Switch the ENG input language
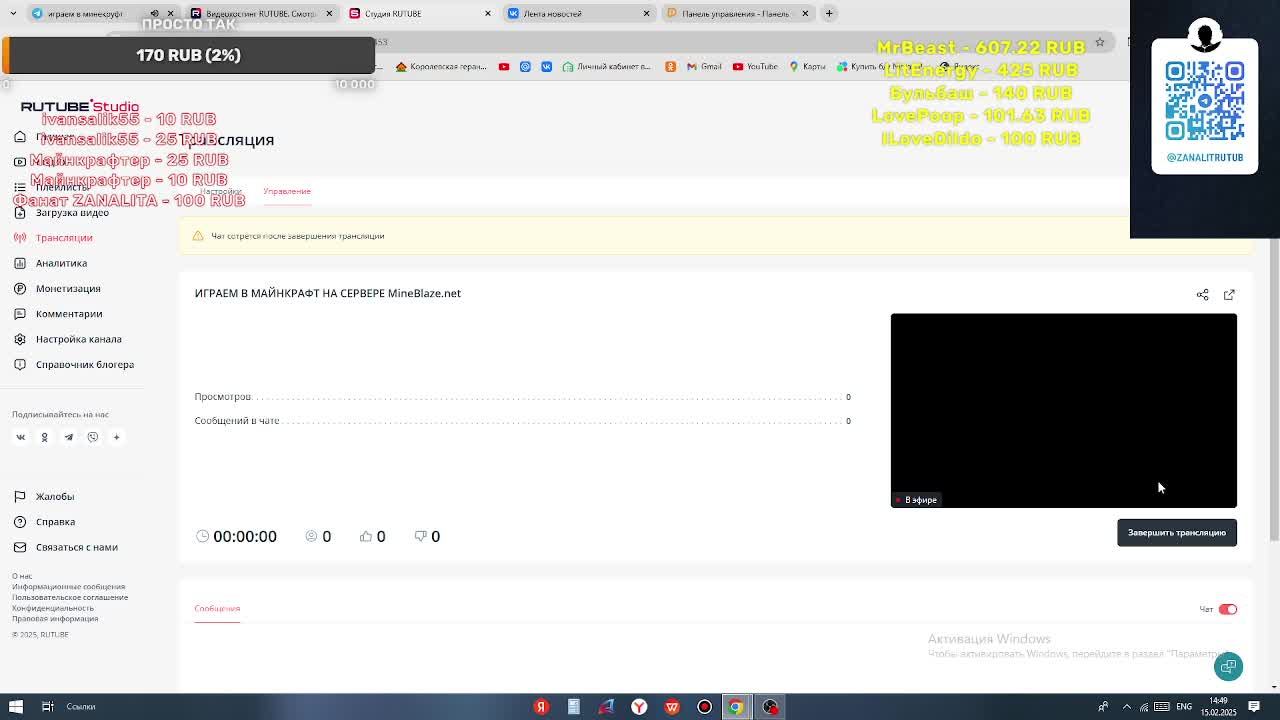This screenshot has height=720, width=1280. pos(1184,707)
